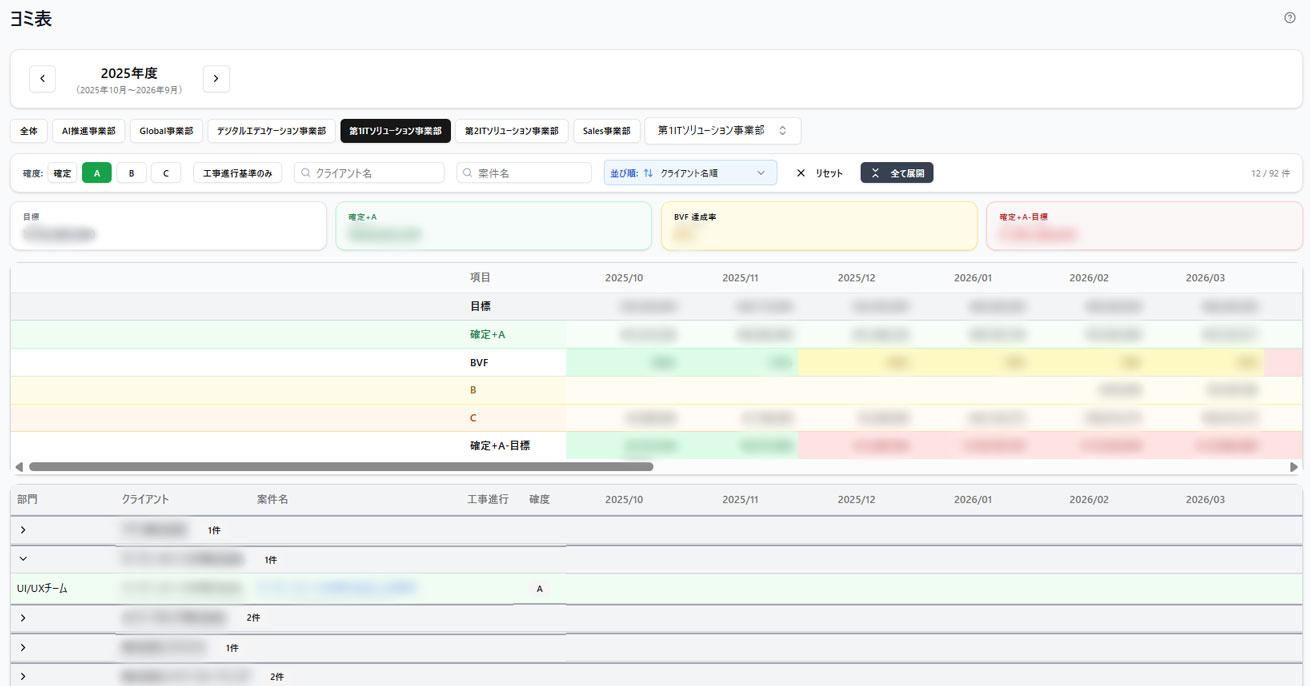Focus the 案件名 search input

[532, 173]
